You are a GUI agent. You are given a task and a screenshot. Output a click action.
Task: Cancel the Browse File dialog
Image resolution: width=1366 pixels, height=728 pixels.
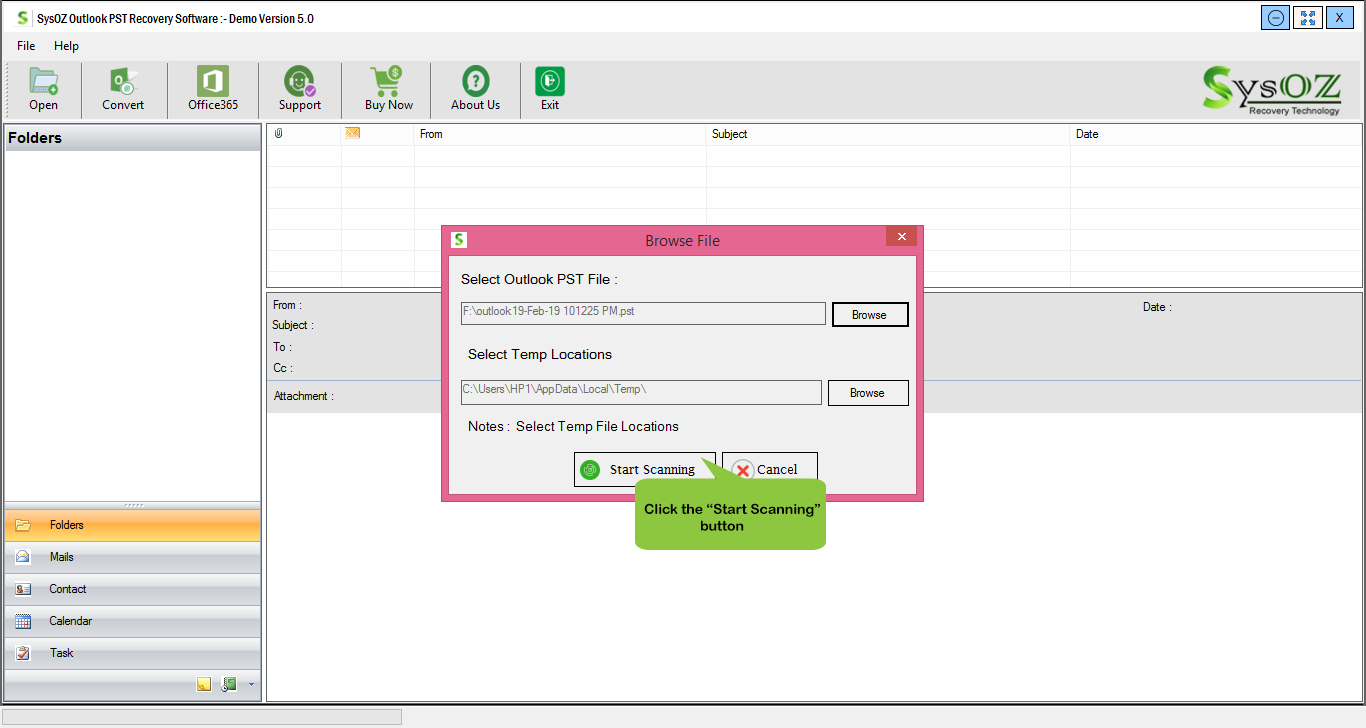770,469
